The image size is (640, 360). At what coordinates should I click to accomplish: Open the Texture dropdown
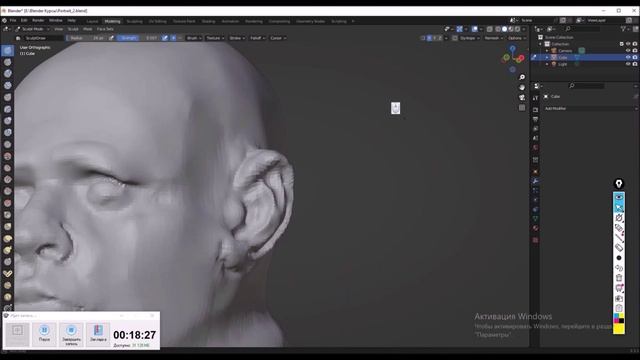point(214,38)
